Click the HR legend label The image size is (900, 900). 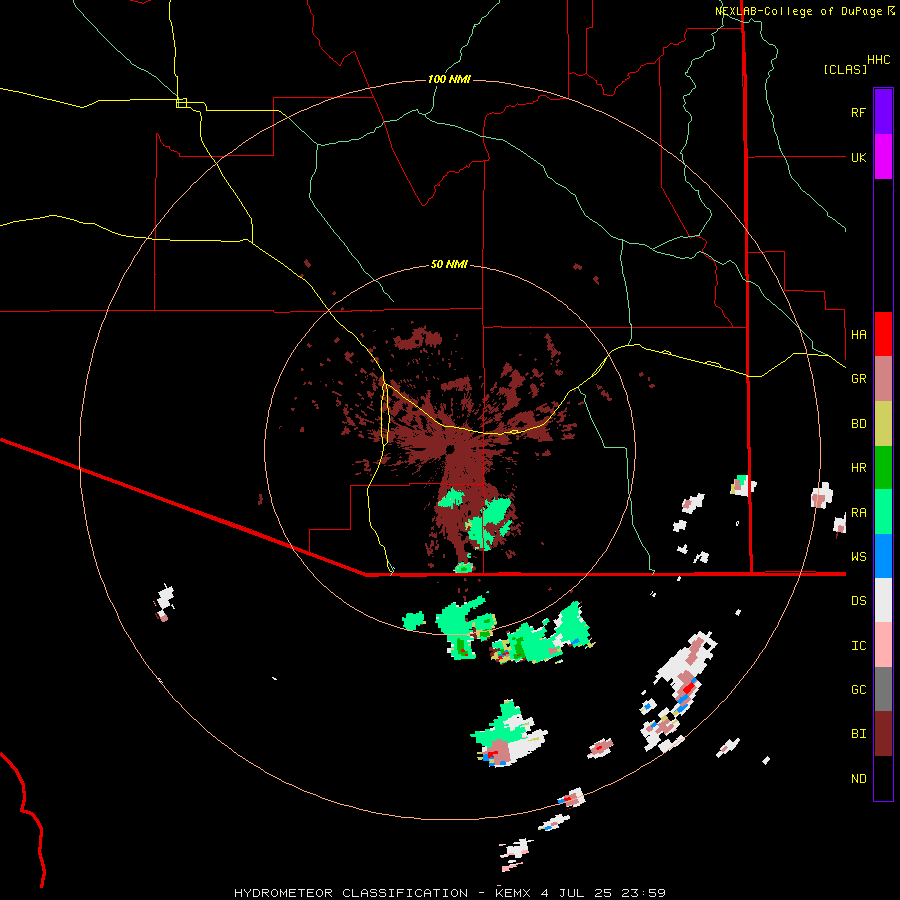858,468
